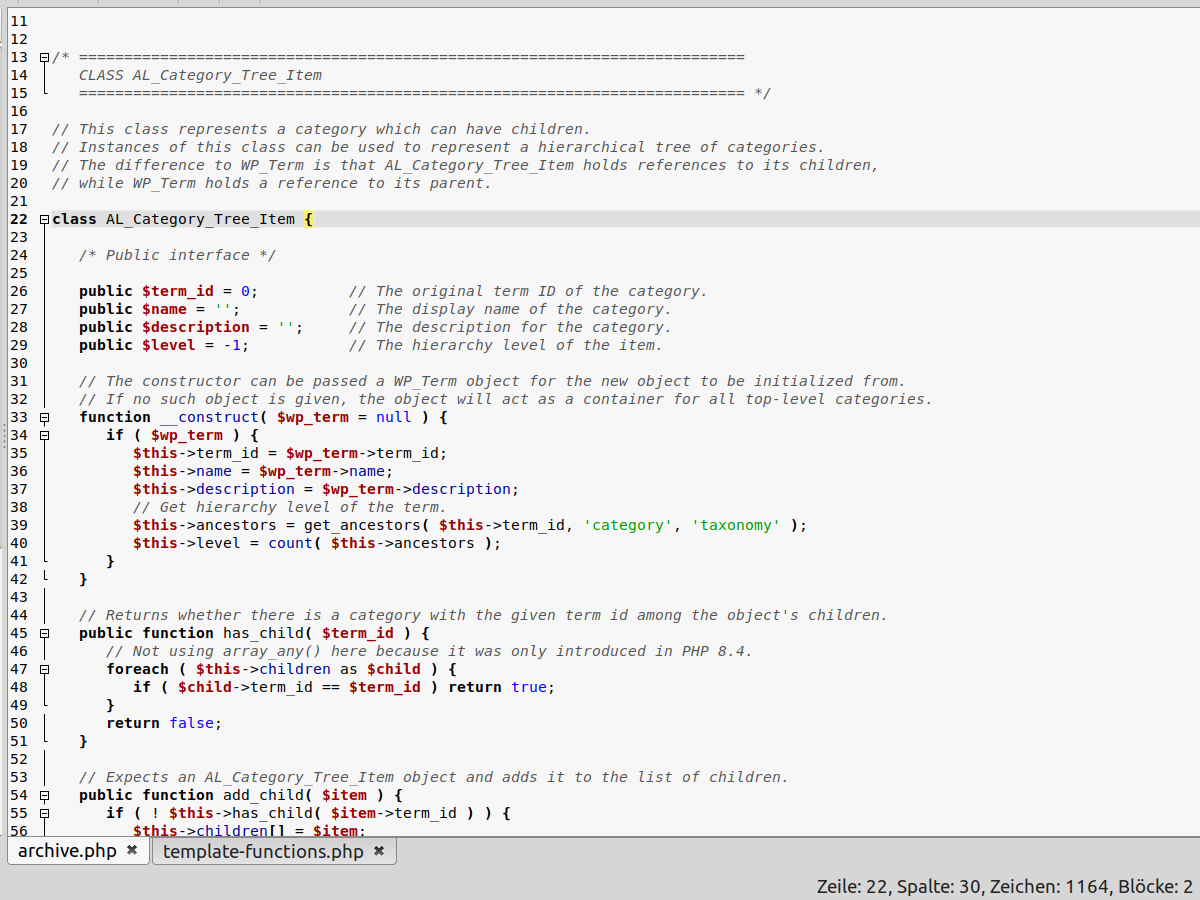Switch to the archive.php tab
Image resolution: width=1200 pixels, height=900 pixels.
pos(67,851)
